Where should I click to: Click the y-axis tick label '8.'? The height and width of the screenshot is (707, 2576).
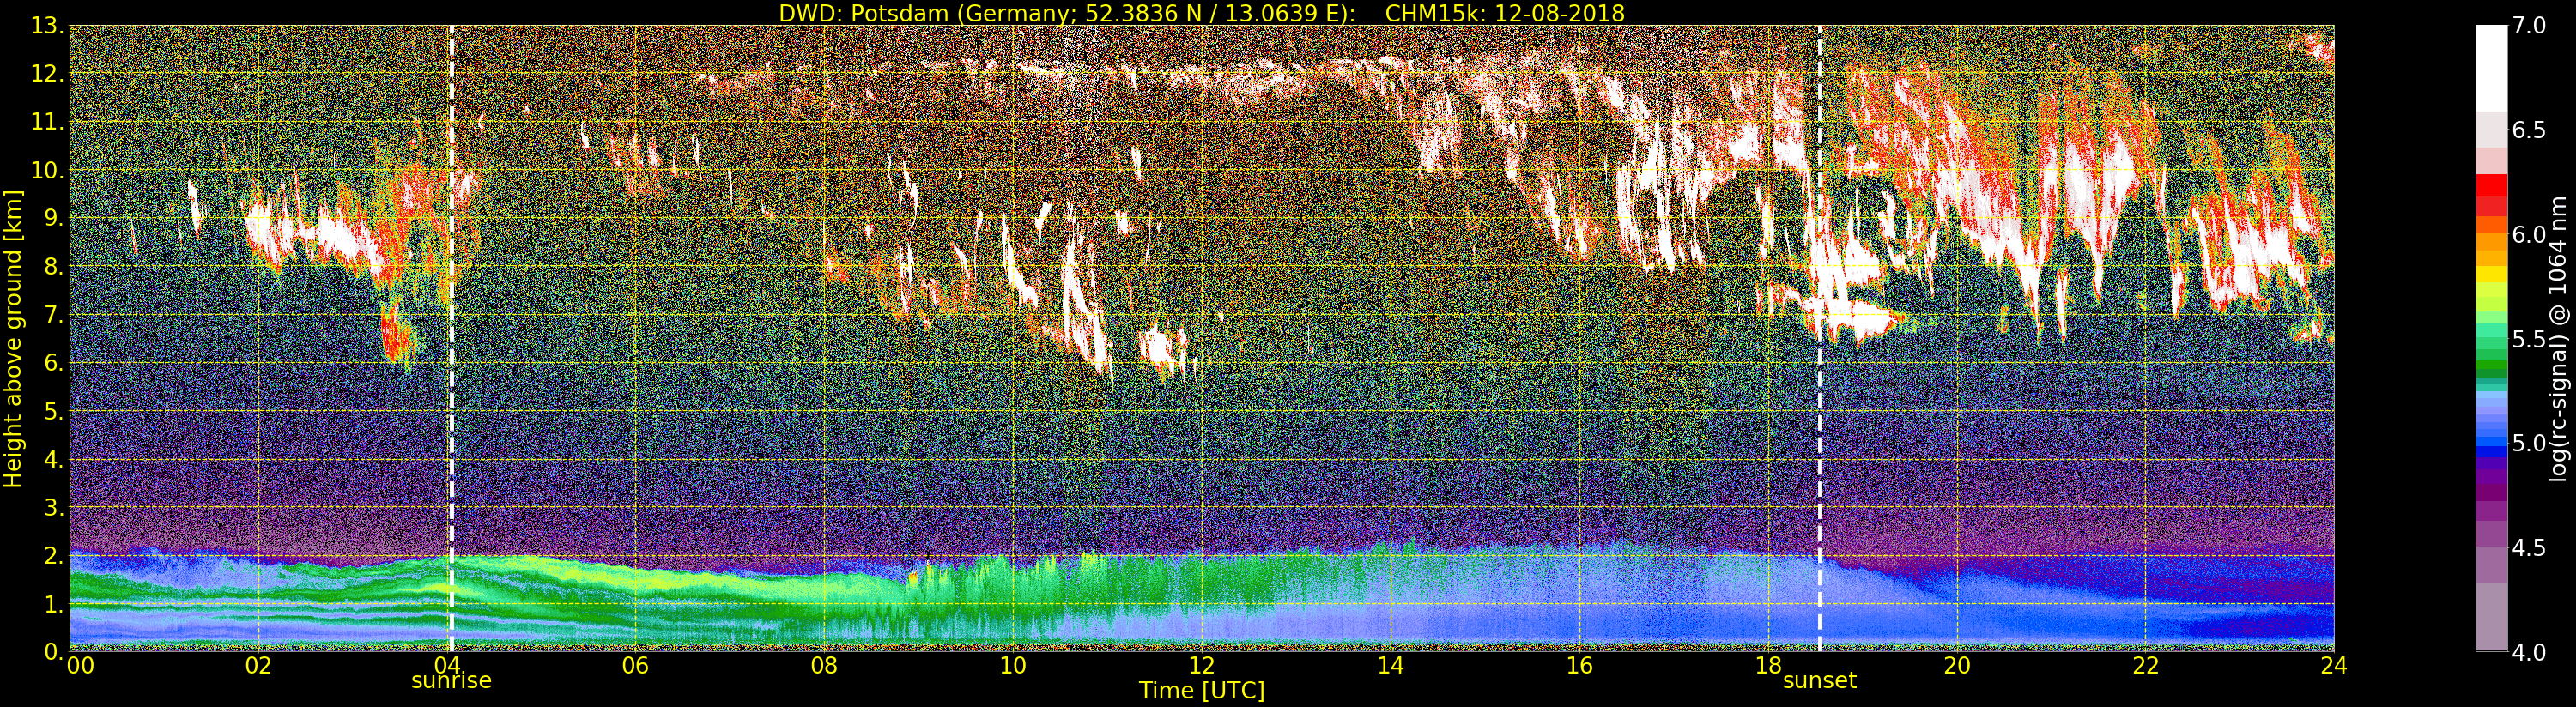[53, 267]
